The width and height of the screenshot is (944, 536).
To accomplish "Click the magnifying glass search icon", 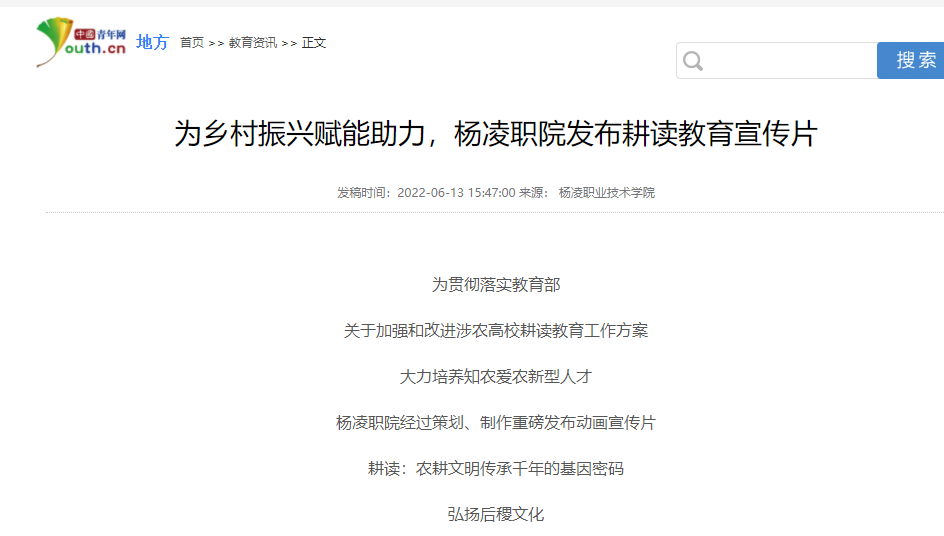I will pyautogui.click(x=693, y=62).
